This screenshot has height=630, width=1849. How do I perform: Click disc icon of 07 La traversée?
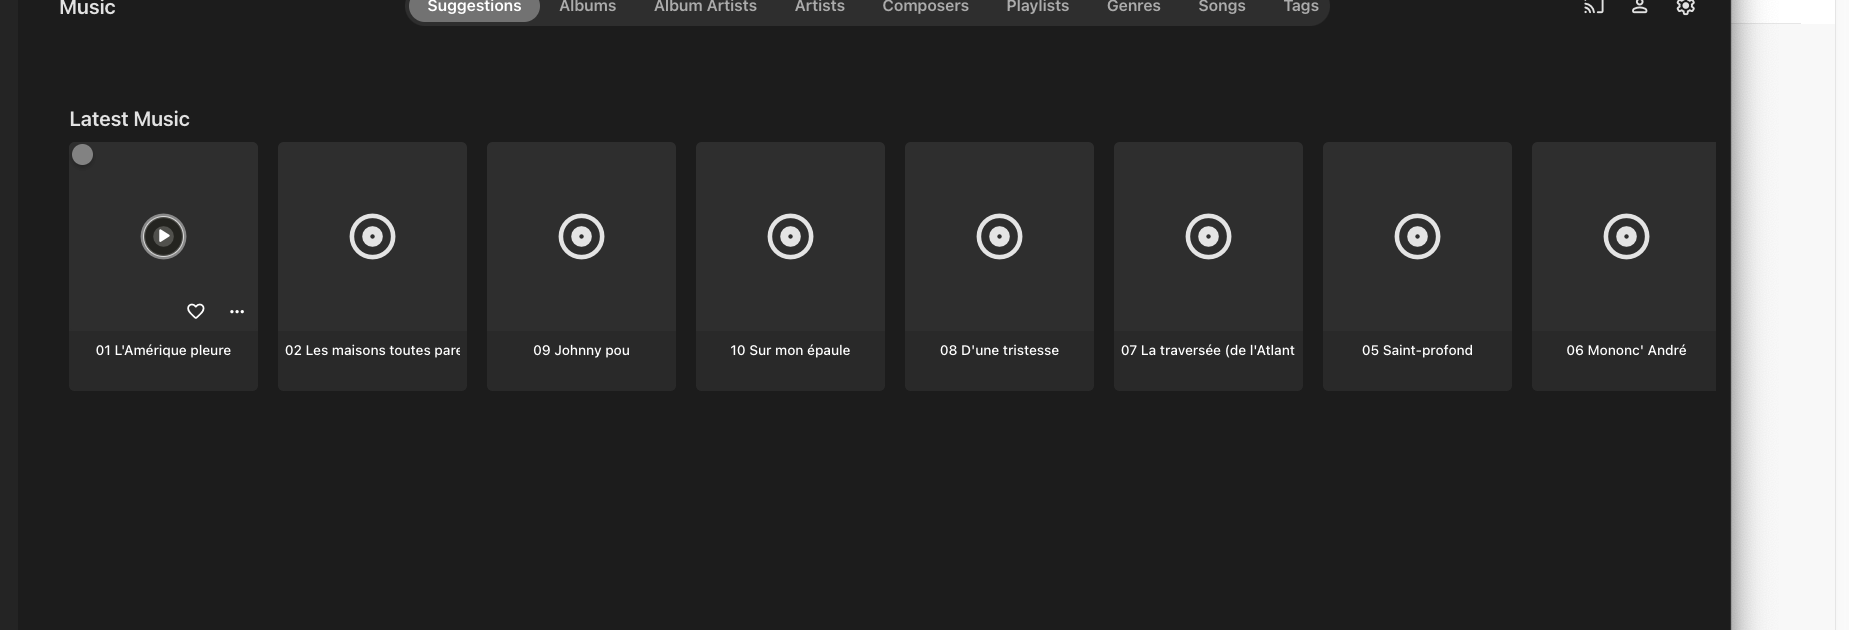[x=1208, y=237]
